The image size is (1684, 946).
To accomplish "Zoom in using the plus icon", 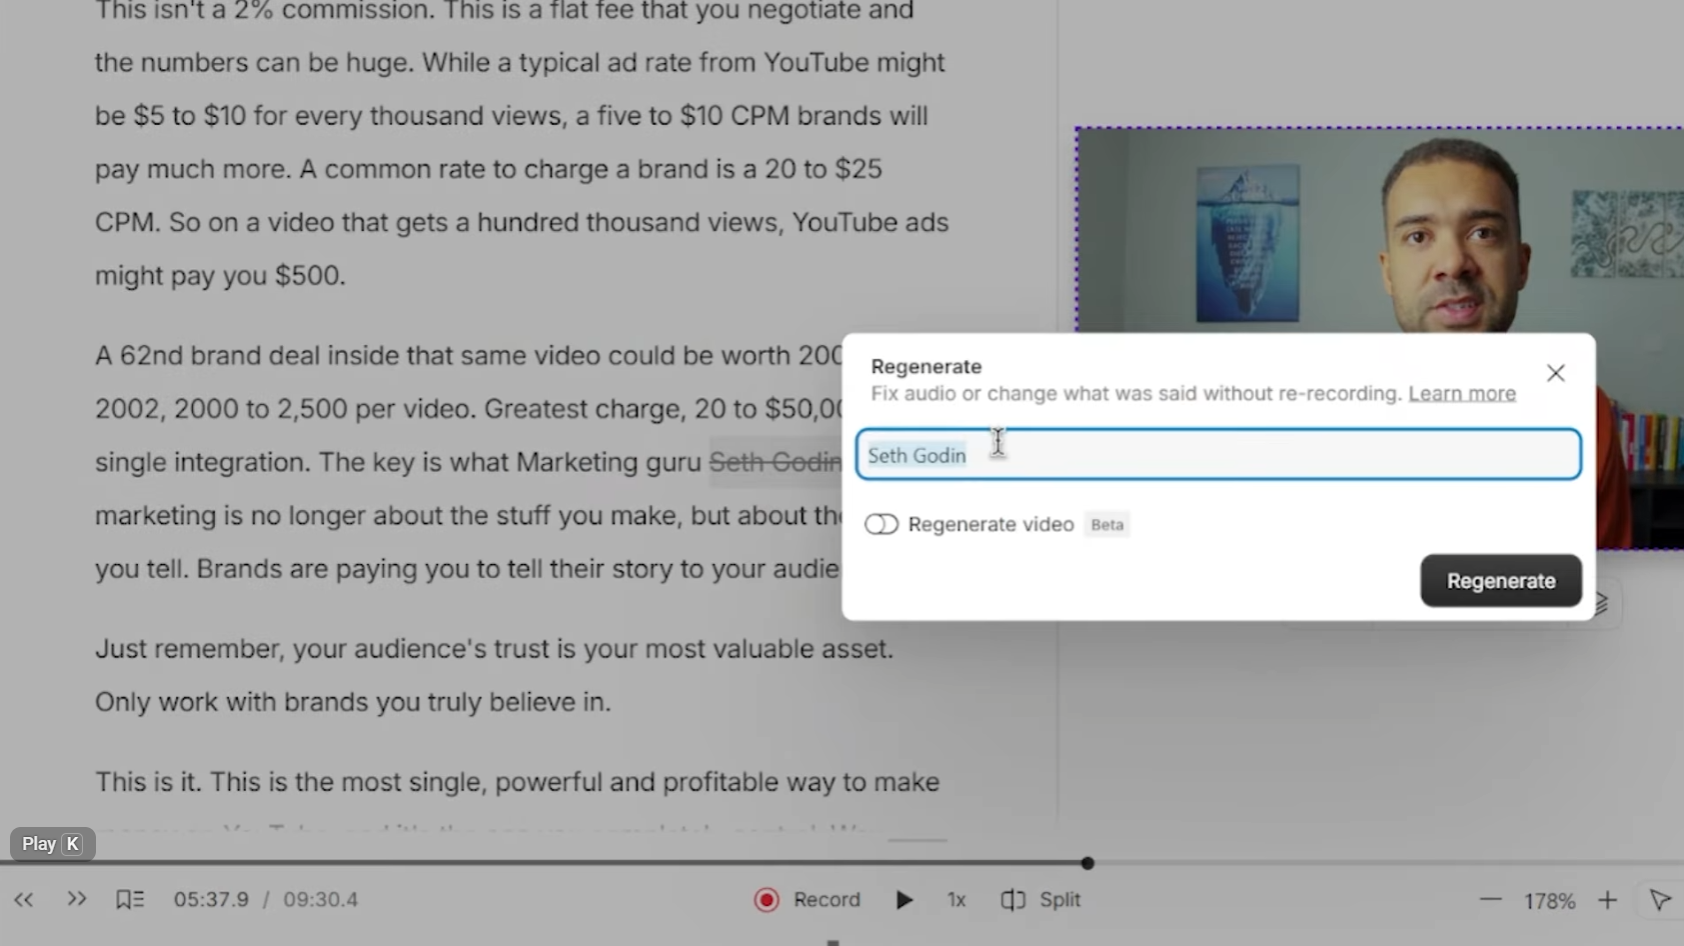I will pos(1606,900).
